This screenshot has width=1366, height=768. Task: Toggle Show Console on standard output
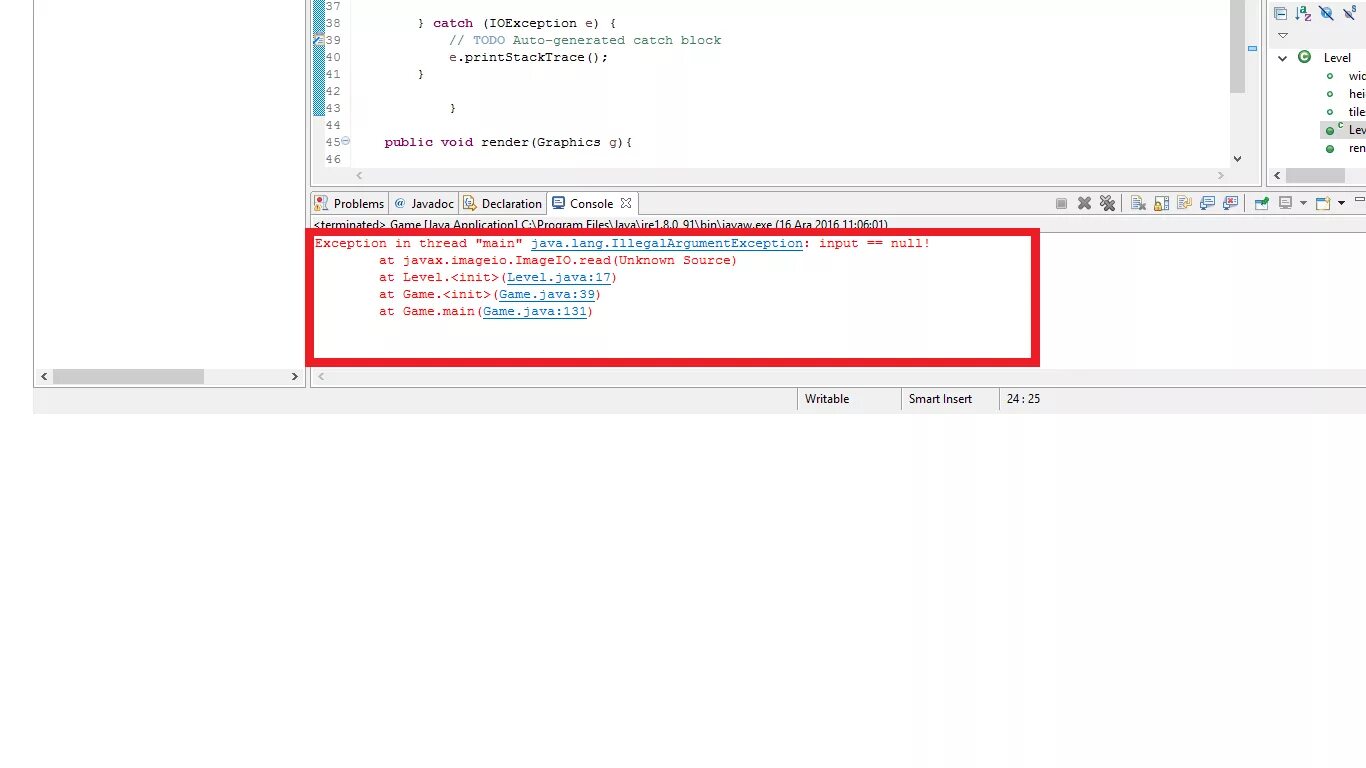pos(1207,203)
